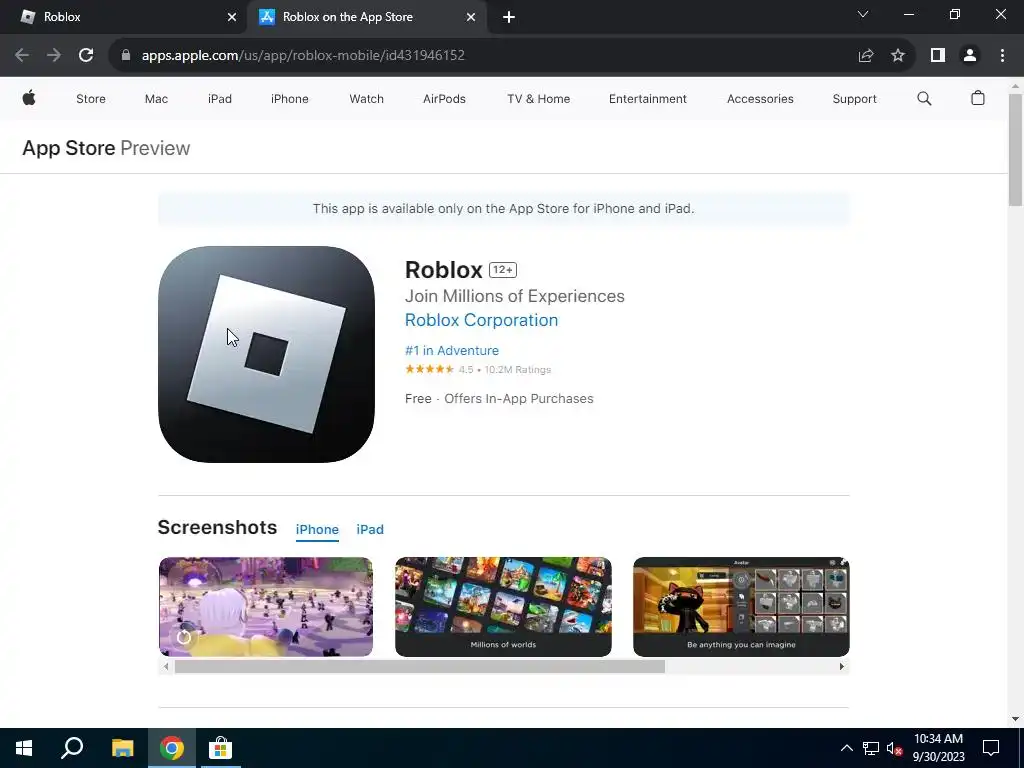Click the page scrollbar down arrow
The height and width of the screenshot is (768, 1024).
pos(1015,719)
